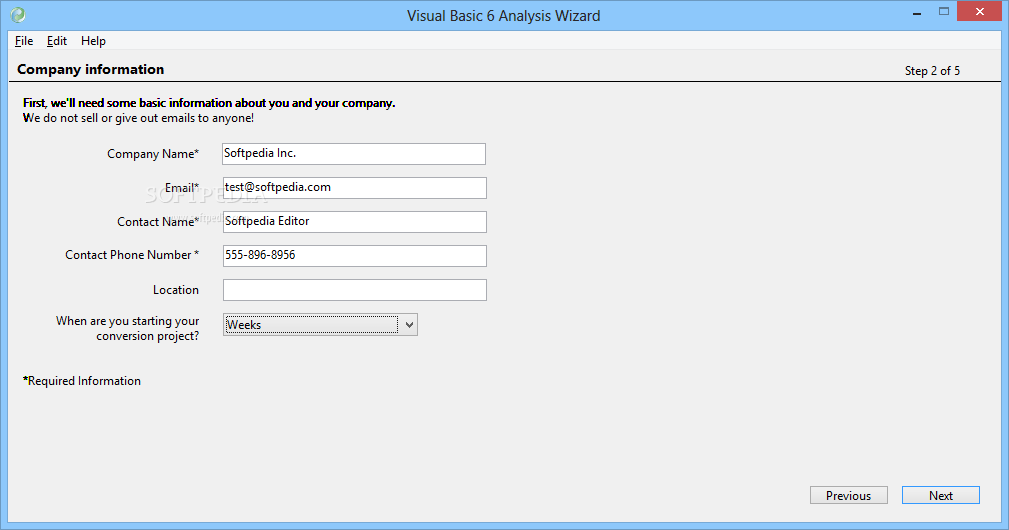Open the conversion project start dropdown

click(320, 325)
